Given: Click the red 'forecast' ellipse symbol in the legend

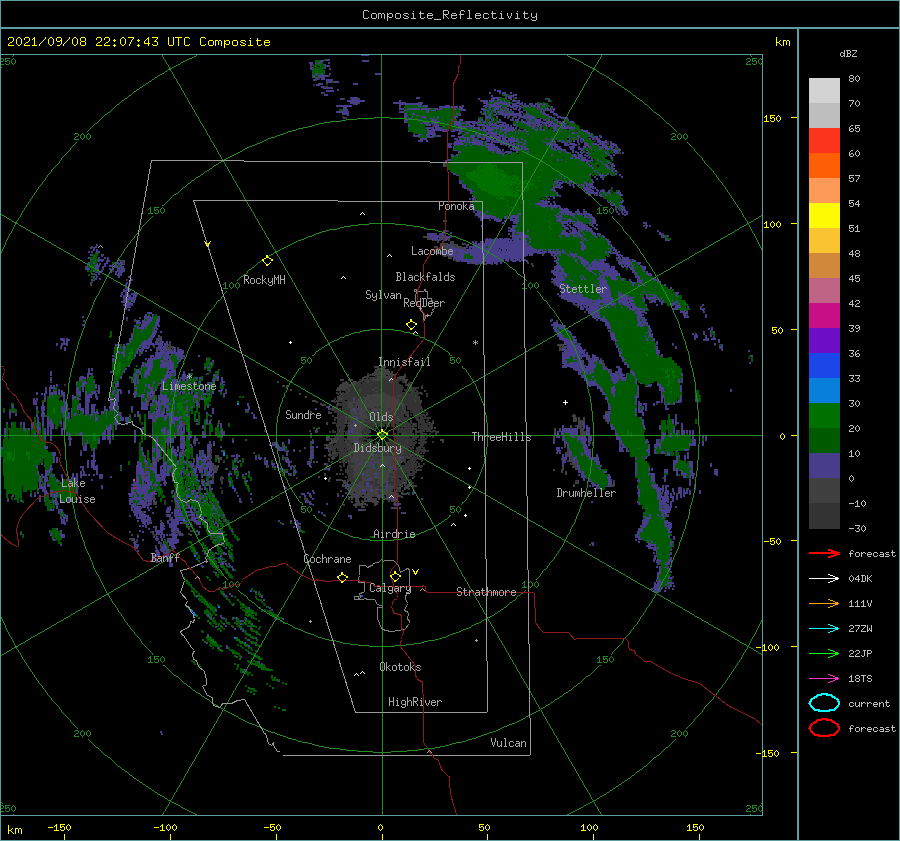Looking at the screenshot, I should 824,728.
